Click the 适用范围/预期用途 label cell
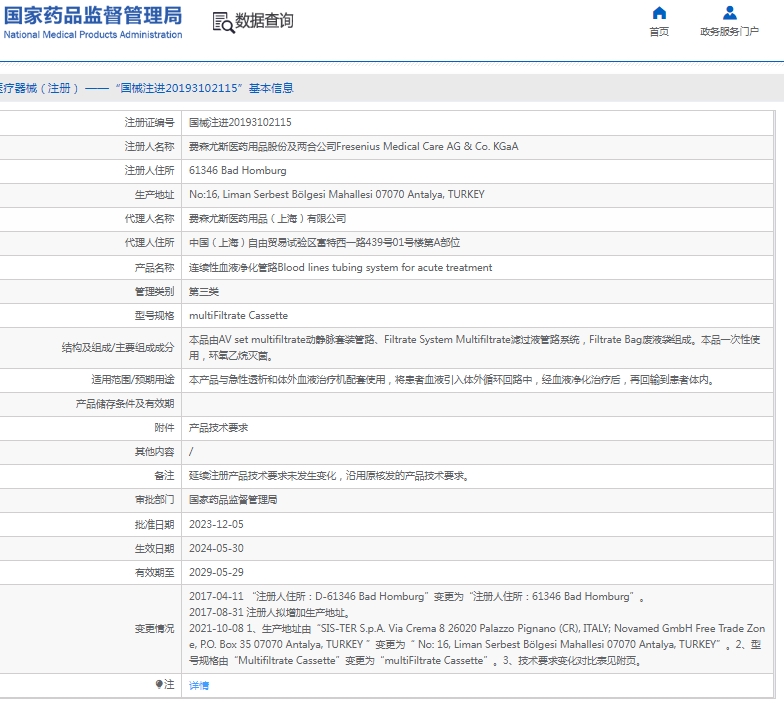Viewport: 784px width, 703px height. pos(133,380)
